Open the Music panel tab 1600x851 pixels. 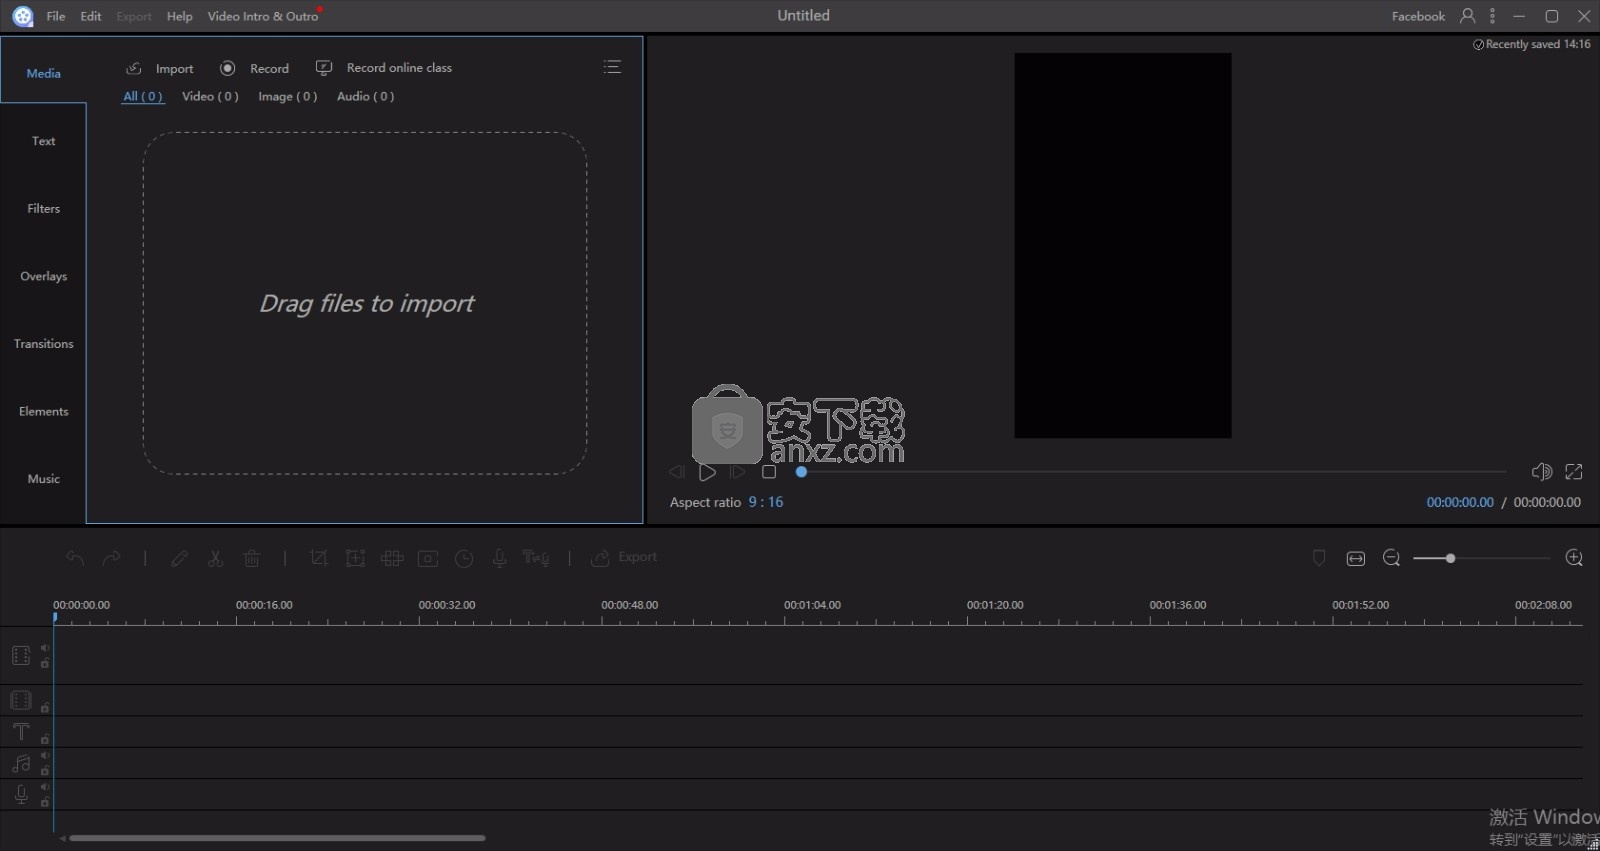43,479
